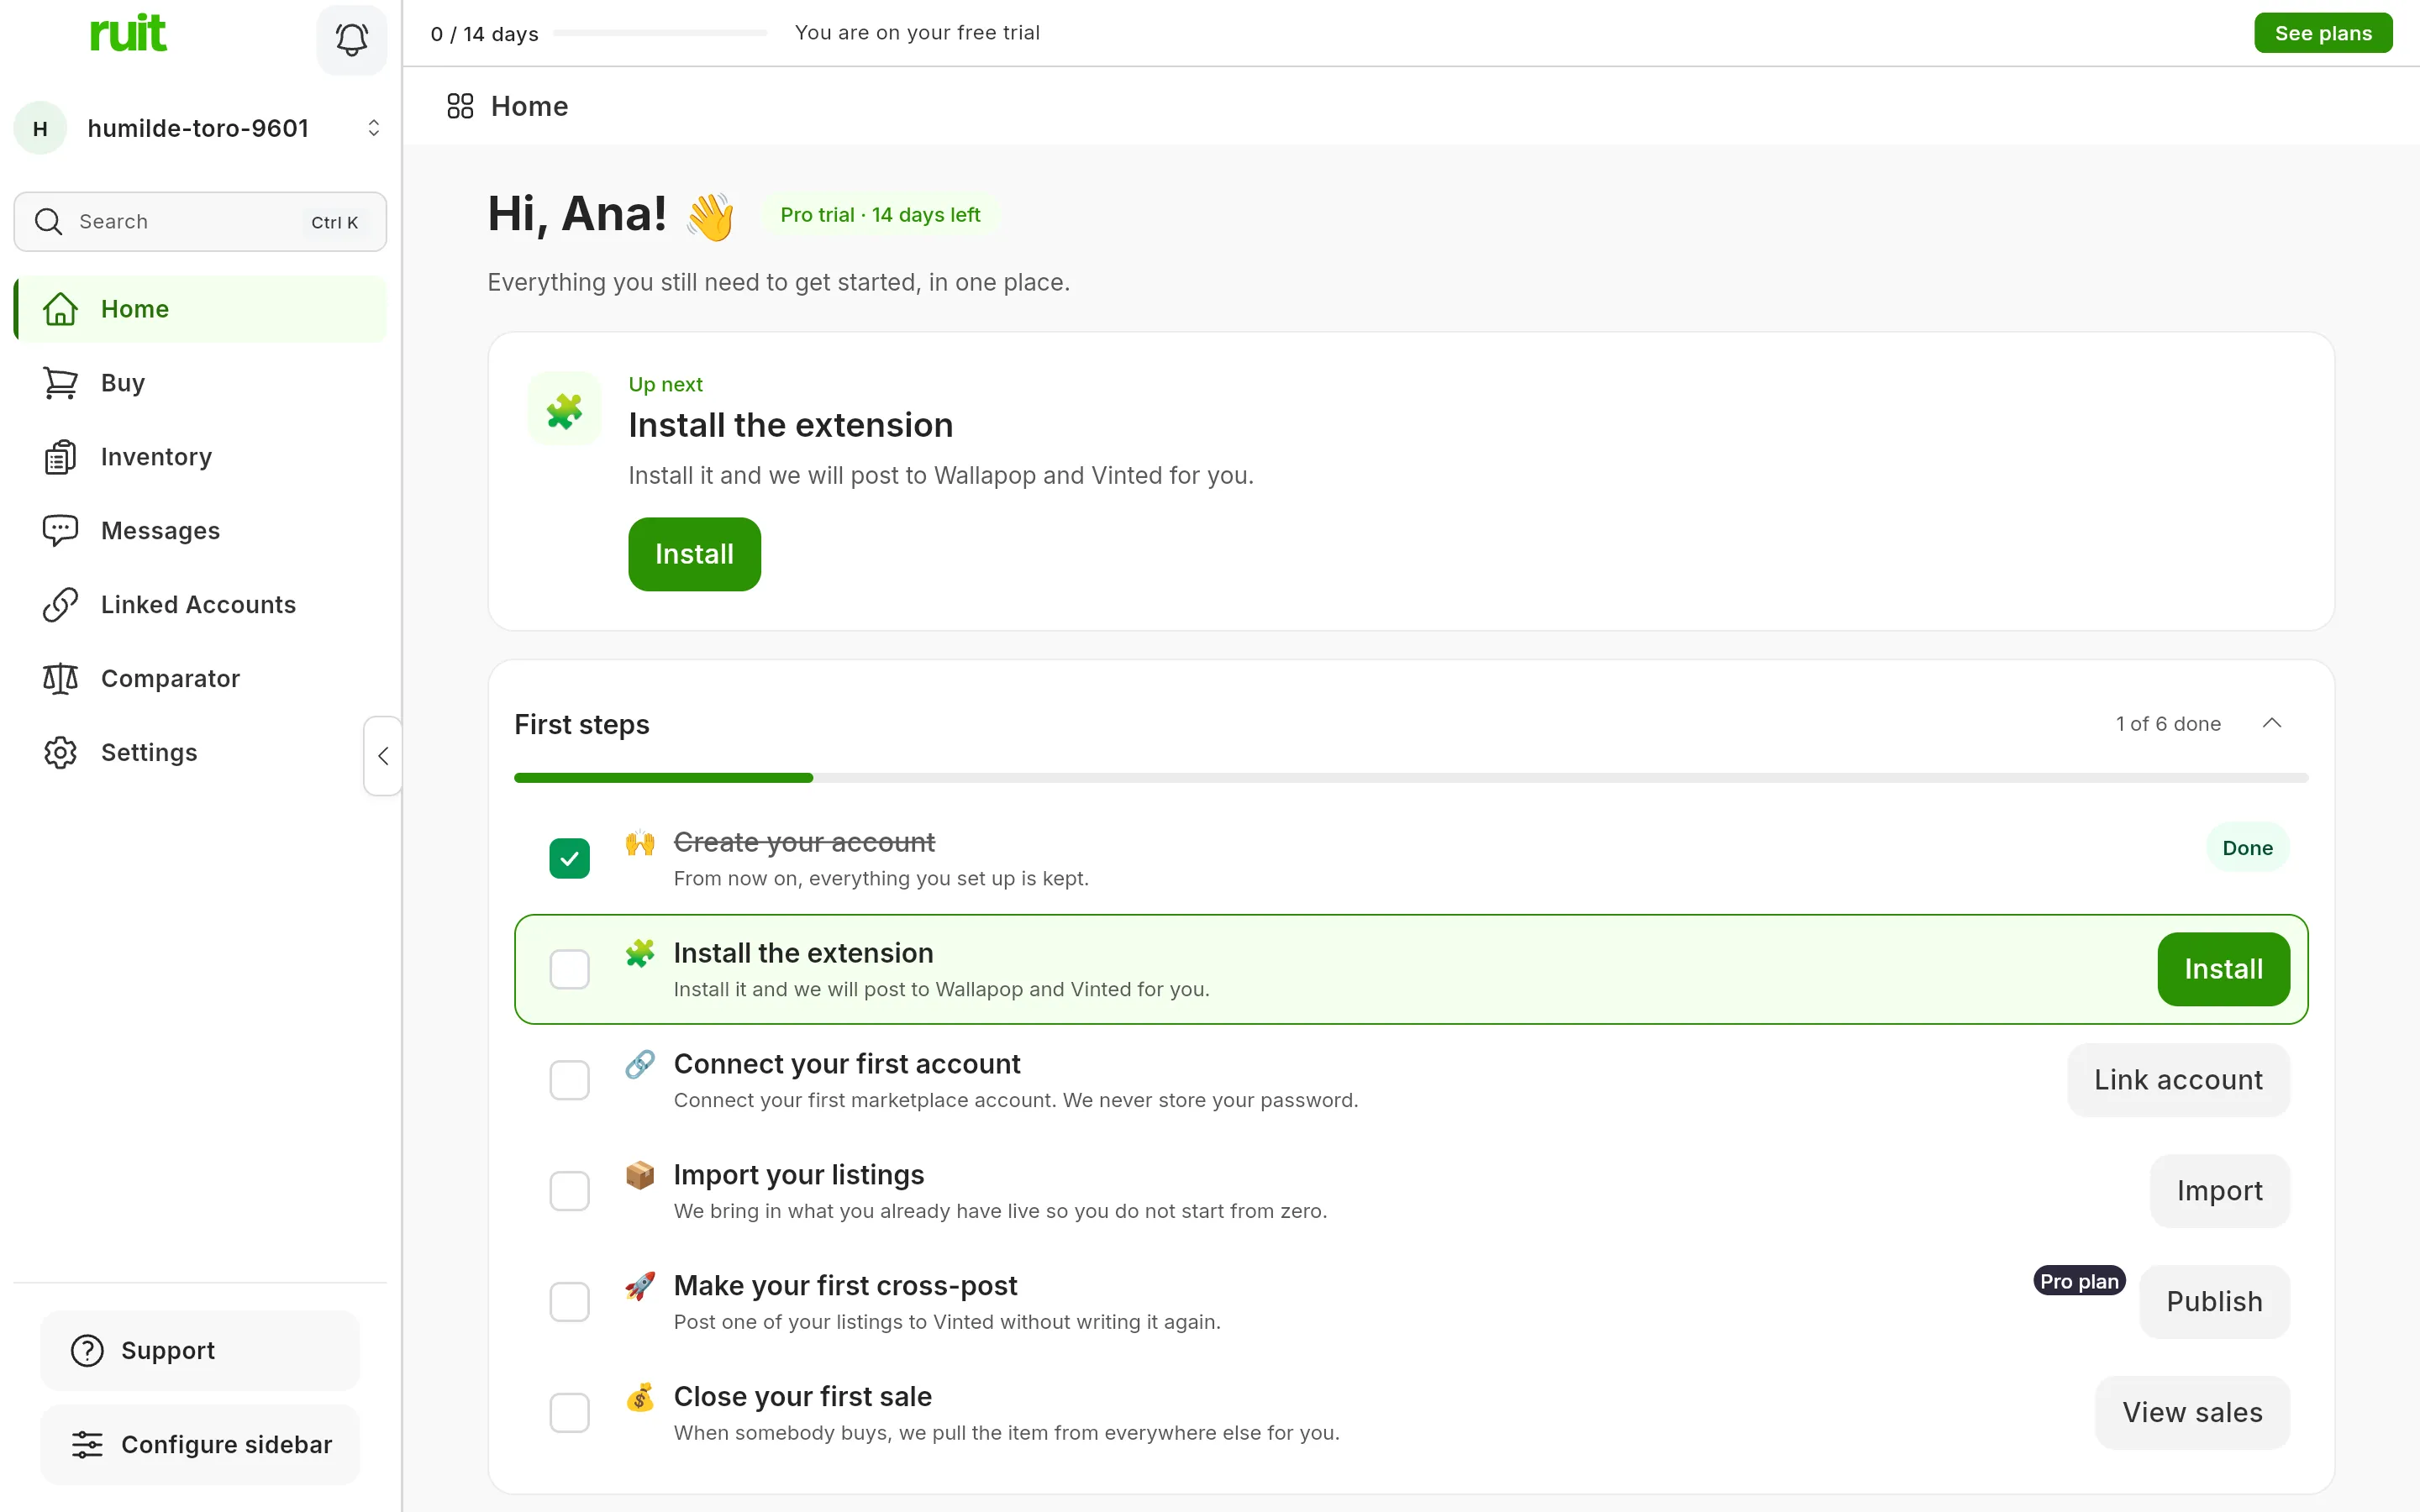Click the Pro plan badge

point(2079,1281)
